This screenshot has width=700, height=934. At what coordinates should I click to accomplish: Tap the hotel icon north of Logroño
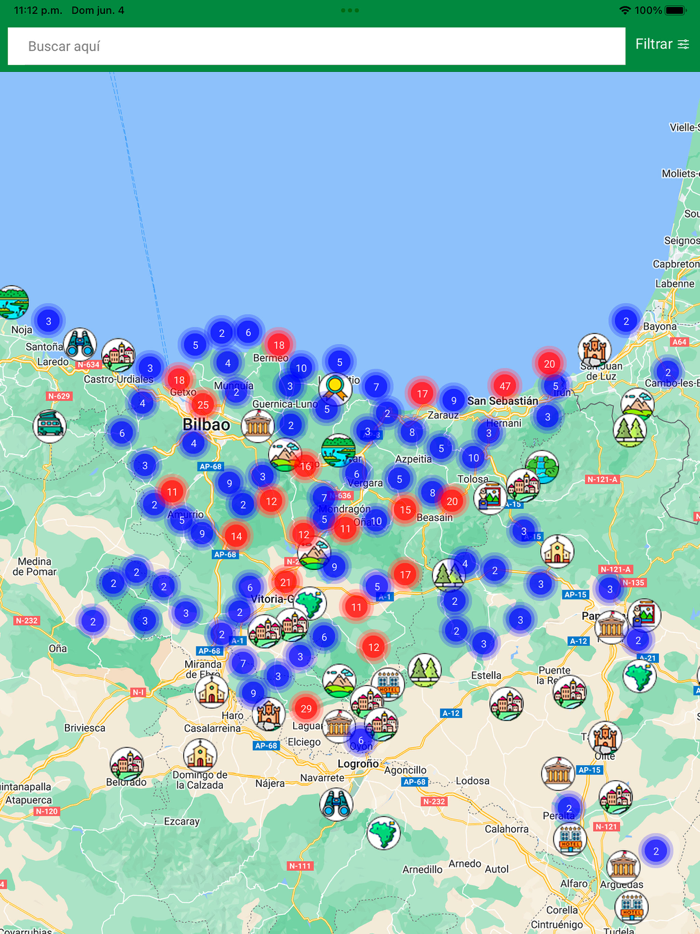point(388,683)
